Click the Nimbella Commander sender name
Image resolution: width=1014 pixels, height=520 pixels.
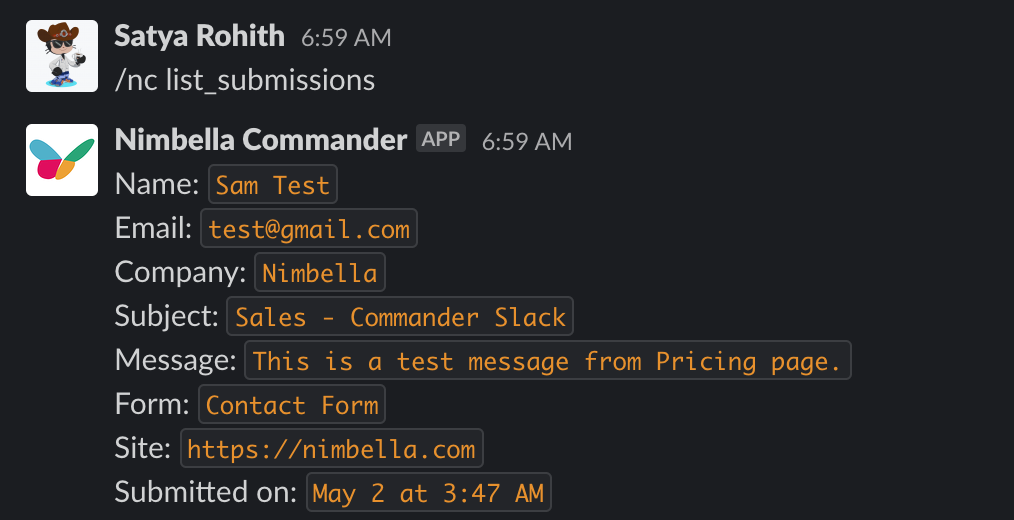[x=261, y=140]
